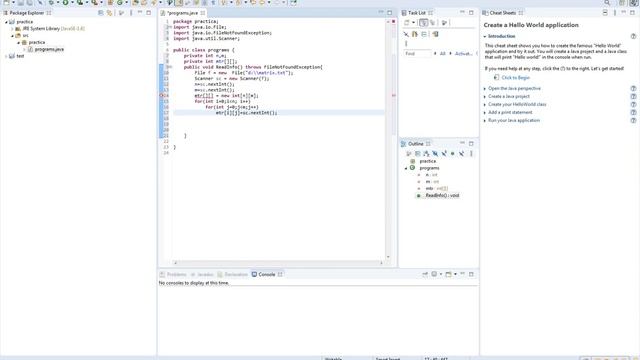
Task: Collapse all in Package Explorer toolbar
Action: point(101,13)
